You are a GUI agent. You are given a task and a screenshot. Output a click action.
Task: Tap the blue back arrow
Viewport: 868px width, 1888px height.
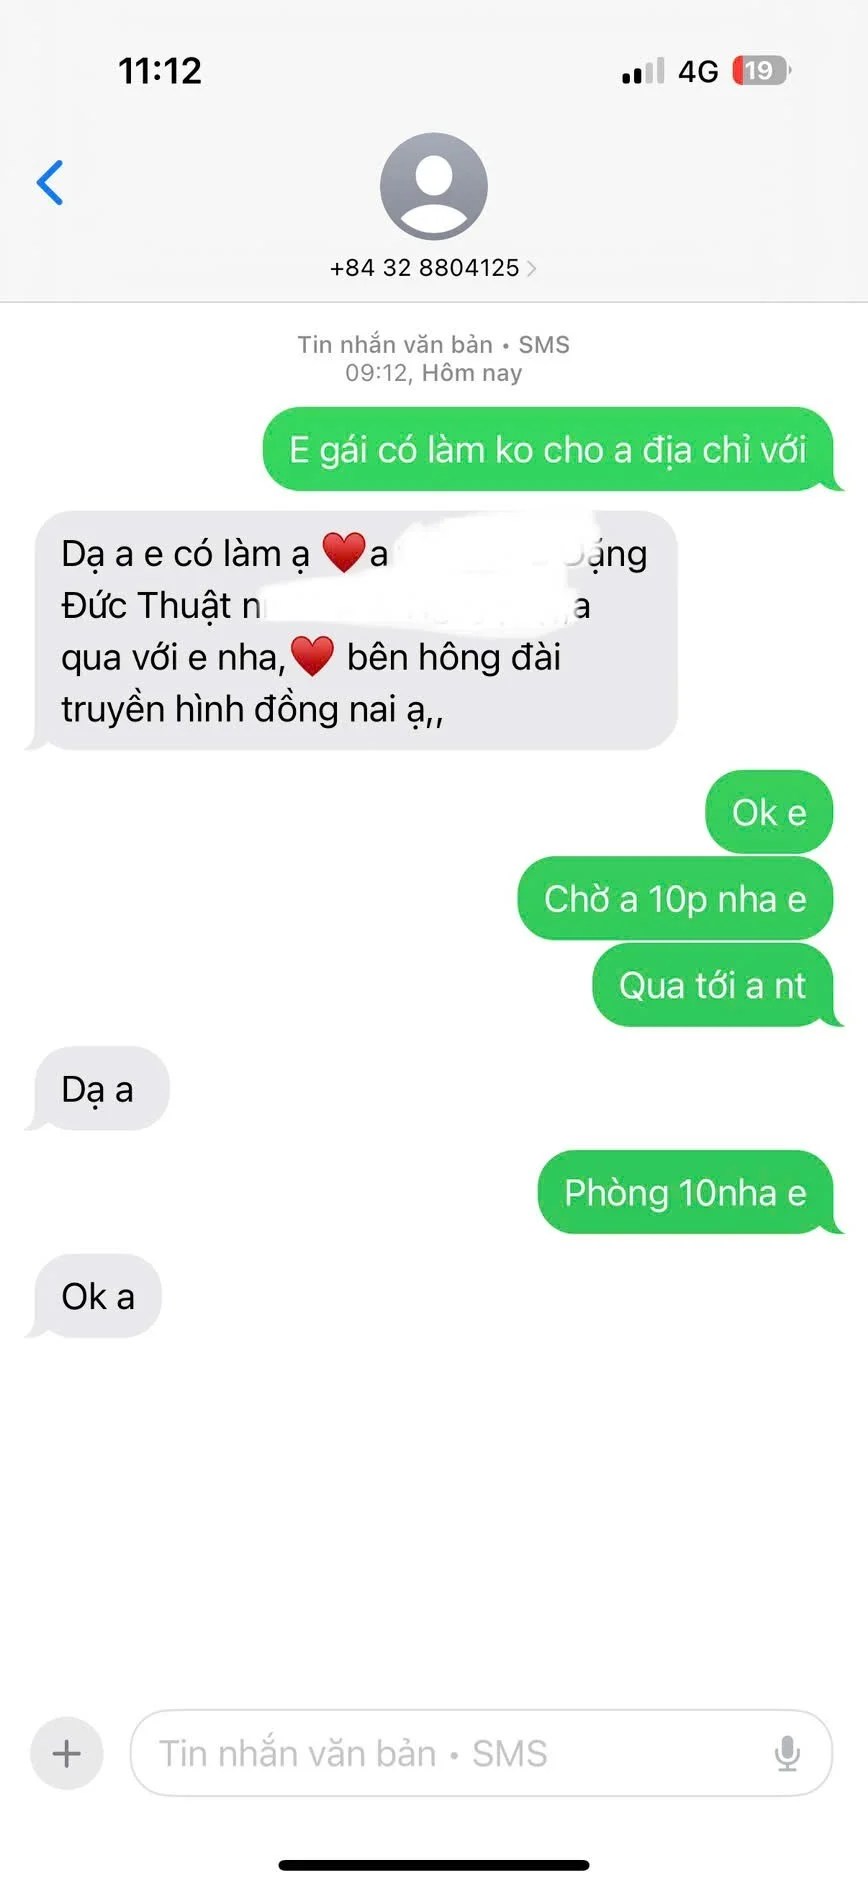click(50, 182)
